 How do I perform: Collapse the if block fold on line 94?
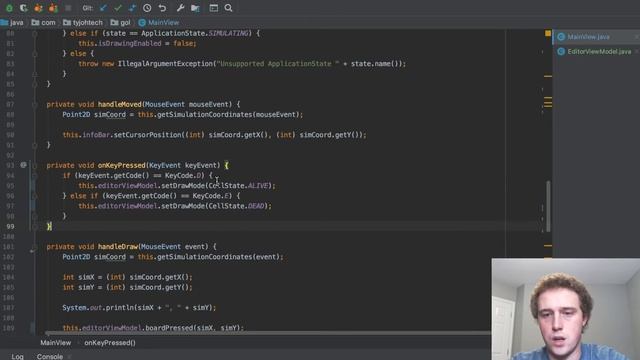pyautogui.click(x=35, y=176)
